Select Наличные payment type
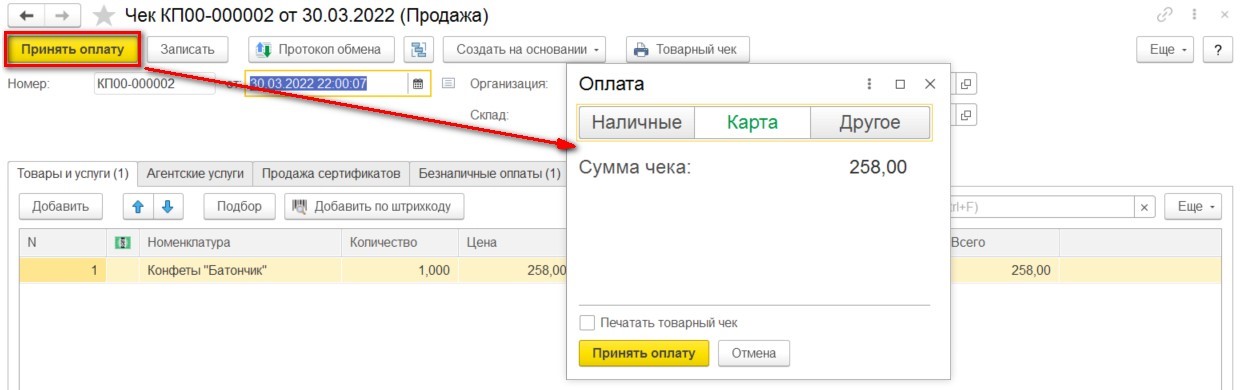1247x390 pixels. click(637, 123)
